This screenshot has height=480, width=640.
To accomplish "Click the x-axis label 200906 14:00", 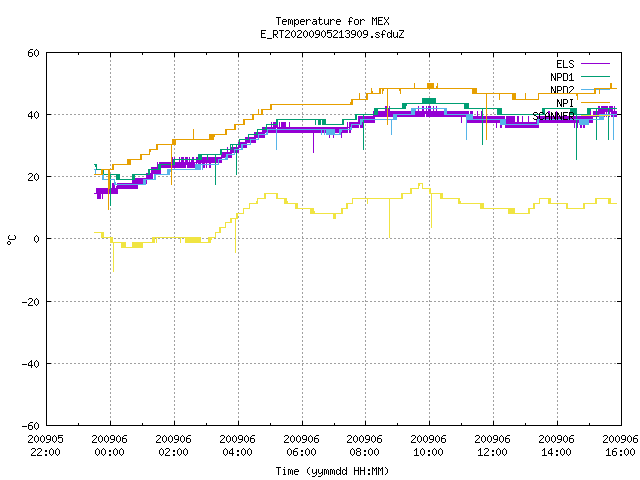I will pos(557,446).
